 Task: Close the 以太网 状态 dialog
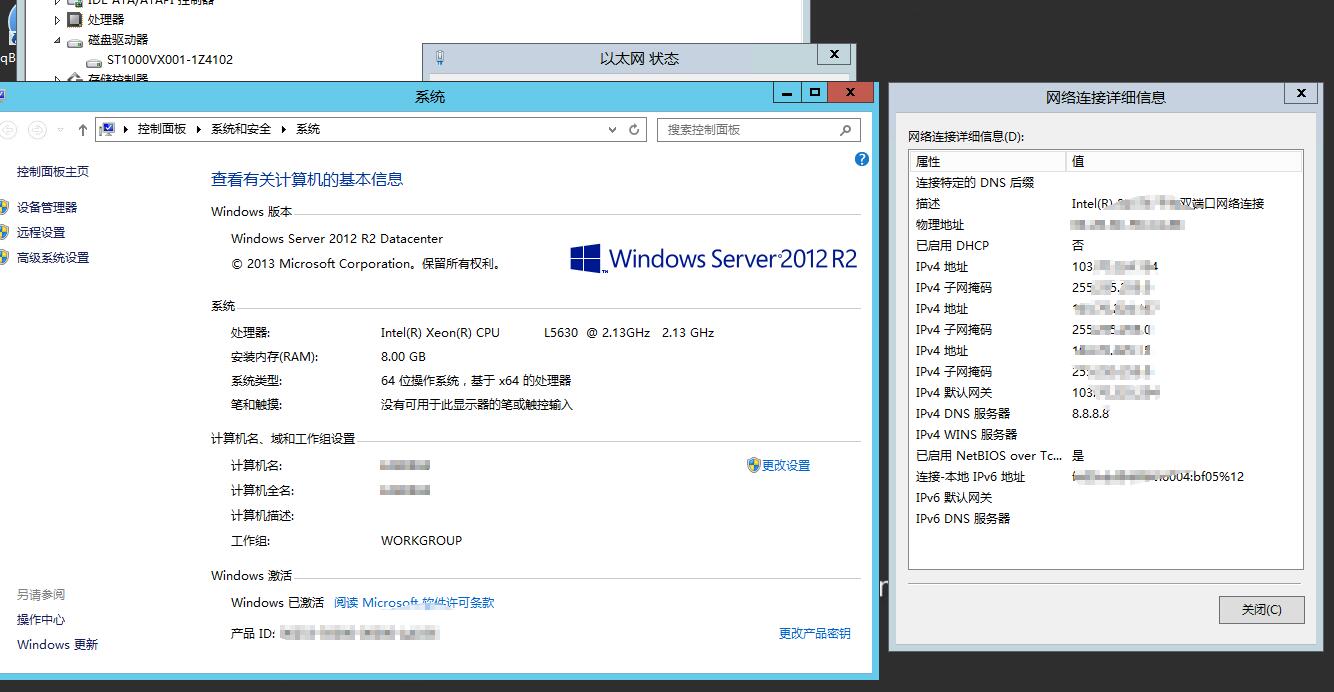834,54
